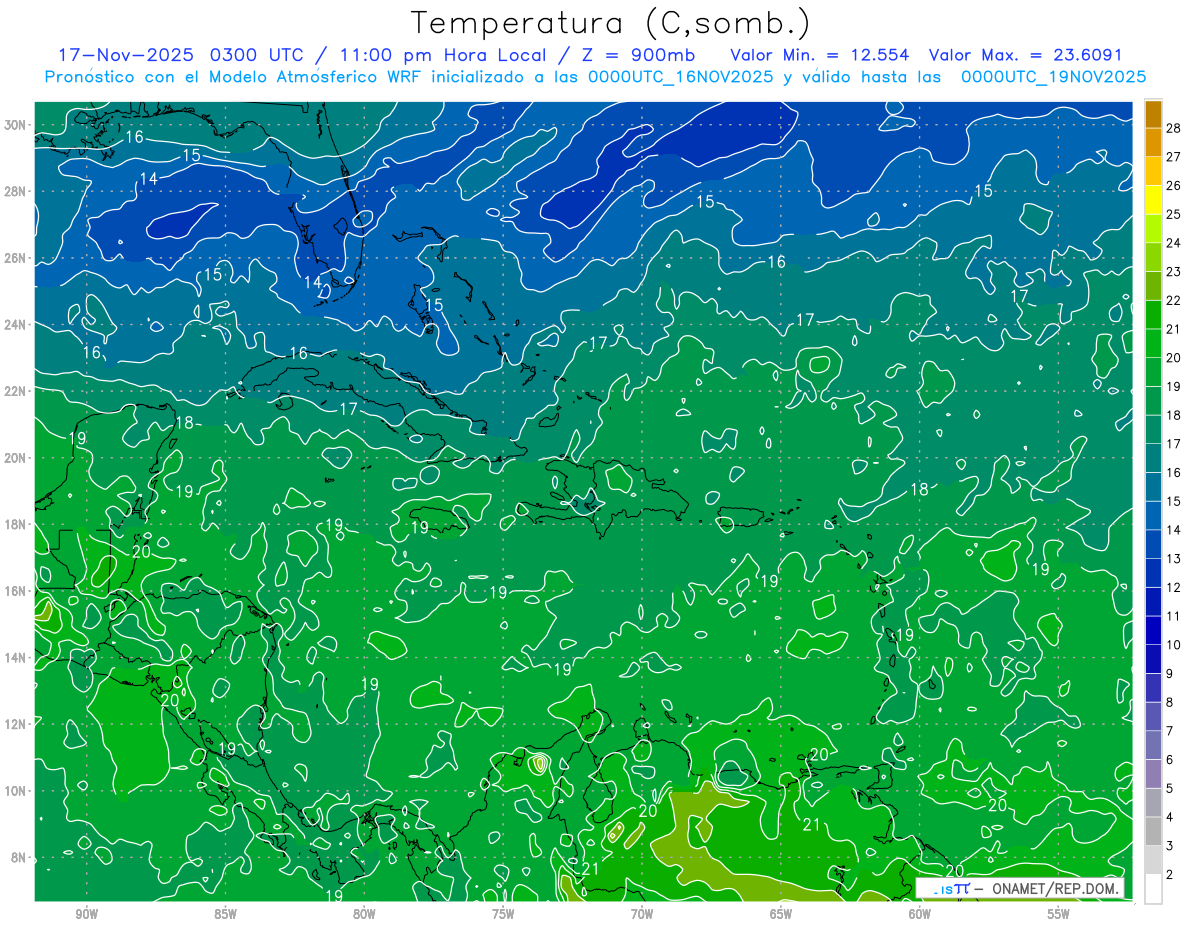1200x927 pixels.
Task: Click the latitude axis label "14N"
Action: (15, 658)
